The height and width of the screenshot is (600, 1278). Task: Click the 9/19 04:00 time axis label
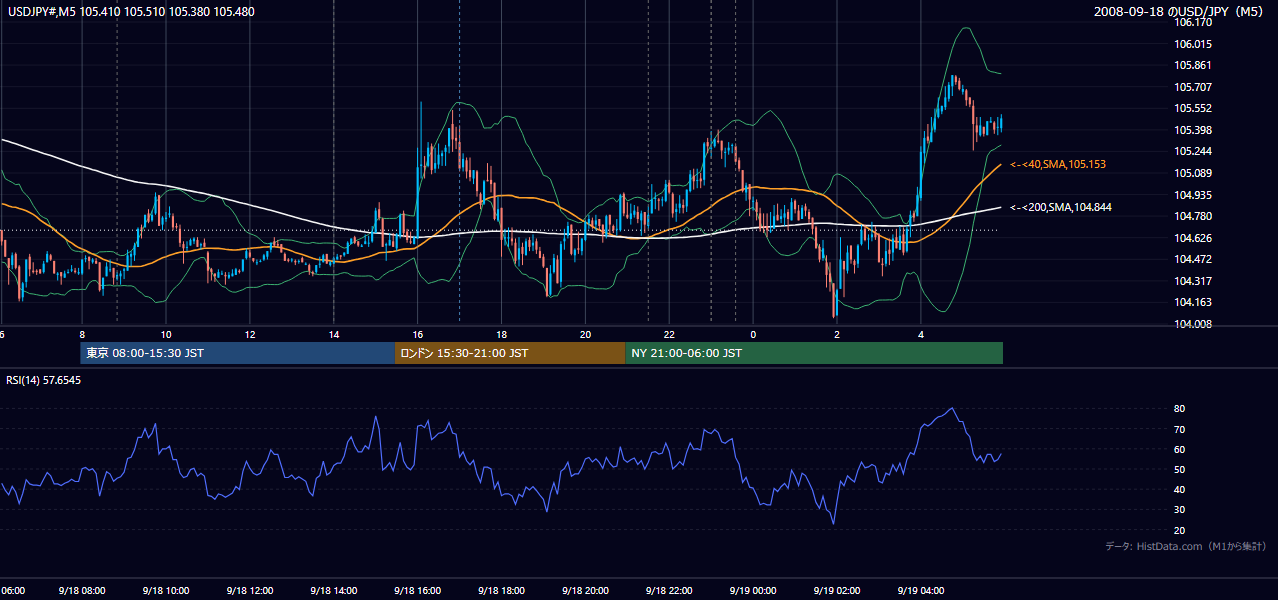921,591
